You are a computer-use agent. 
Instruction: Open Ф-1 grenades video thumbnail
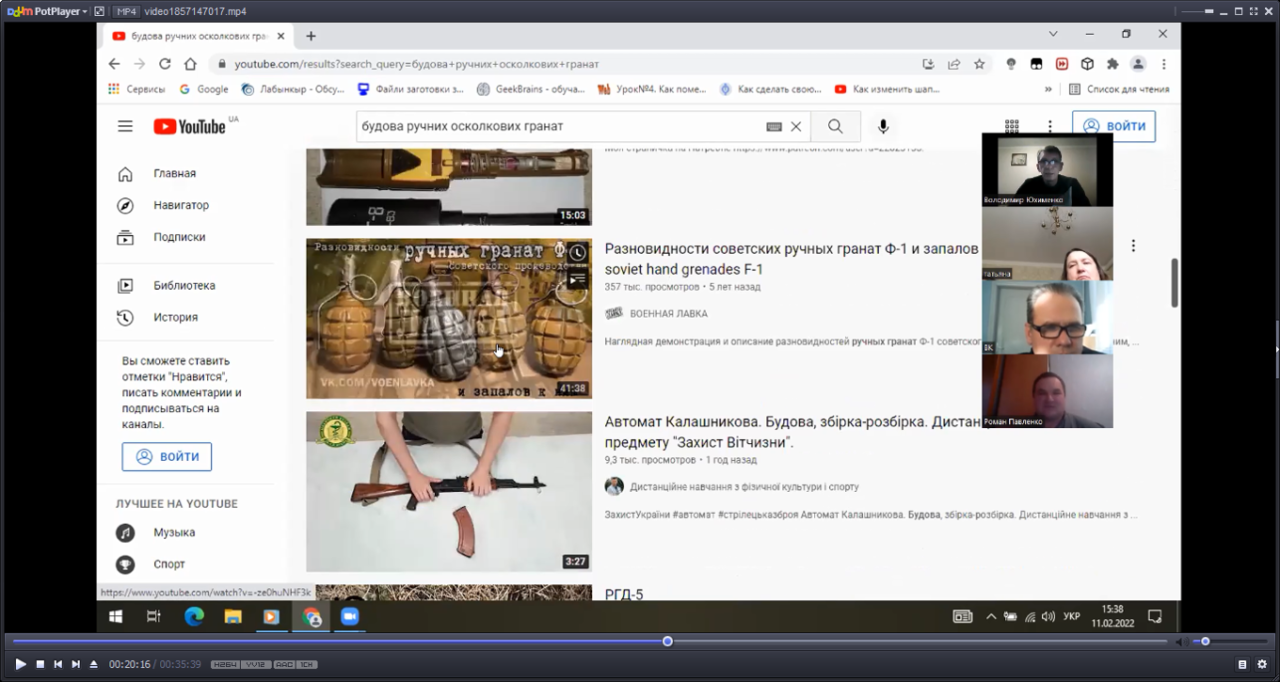click(449, 318)
